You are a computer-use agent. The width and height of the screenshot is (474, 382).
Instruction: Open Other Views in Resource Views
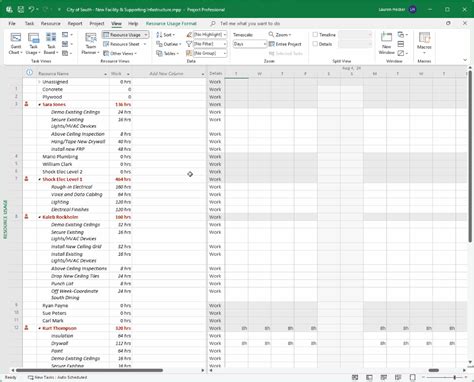pos(120,53)
